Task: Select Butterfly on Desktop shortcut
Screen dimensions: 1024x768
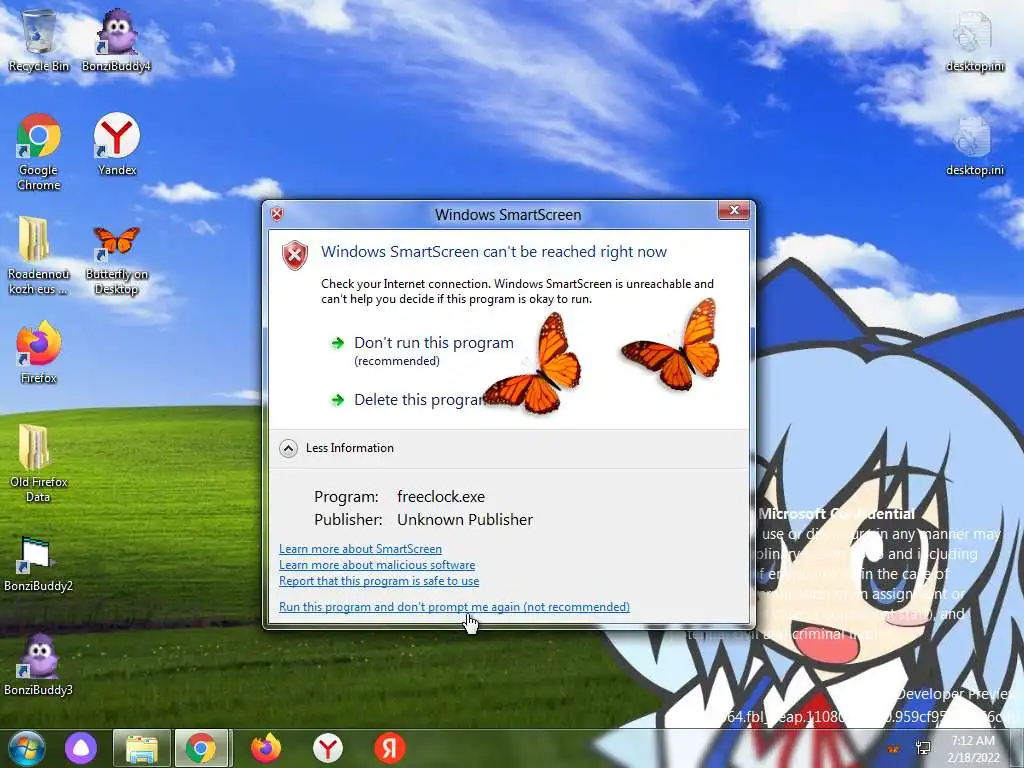Action: point(117,260)
